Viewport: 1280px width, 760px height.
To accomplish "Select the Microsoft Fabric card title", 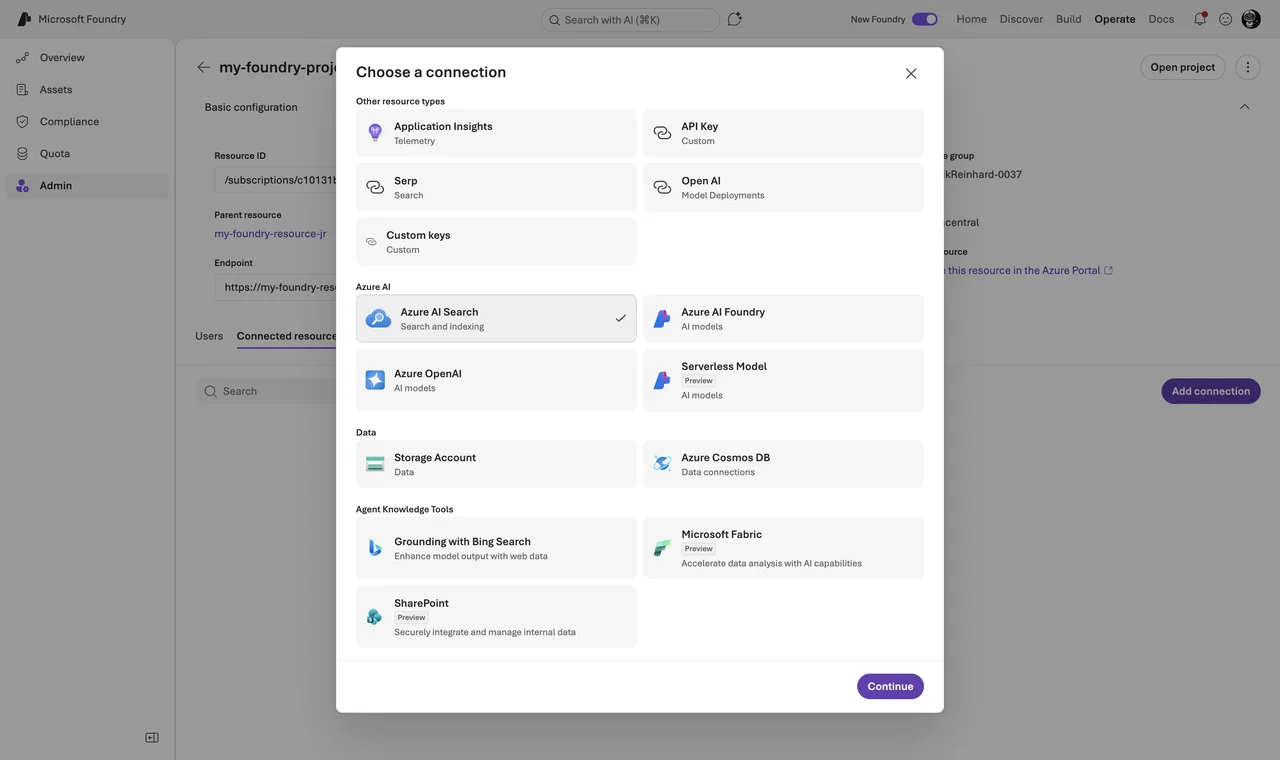I will click(x=721, y=535).
